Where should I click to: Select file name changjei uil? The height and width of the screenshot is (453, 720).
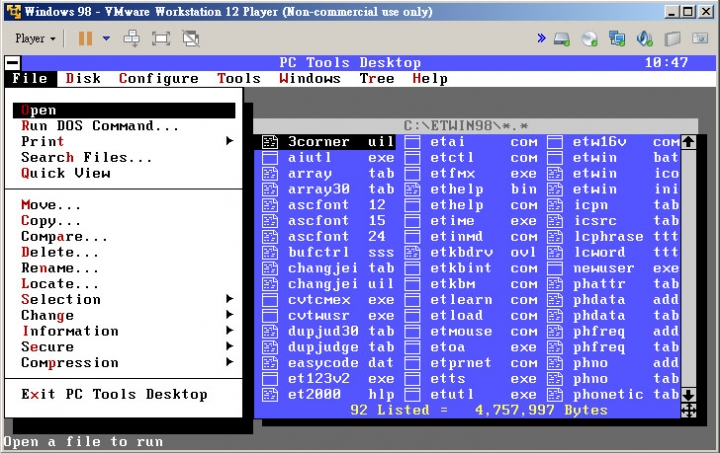tap(341, 284)
